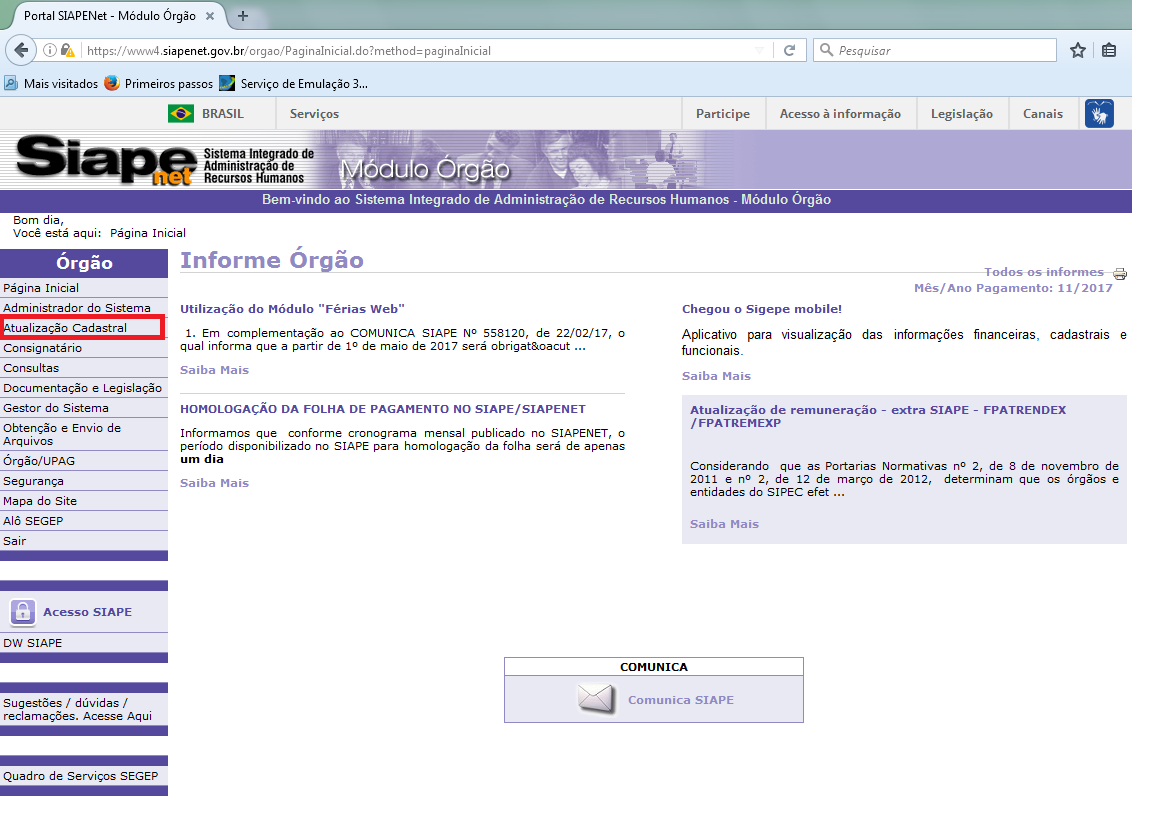Open Segurança sidebar item
Screen dimensions: 1152x820
pyautogui.click(x=84, y=481)
